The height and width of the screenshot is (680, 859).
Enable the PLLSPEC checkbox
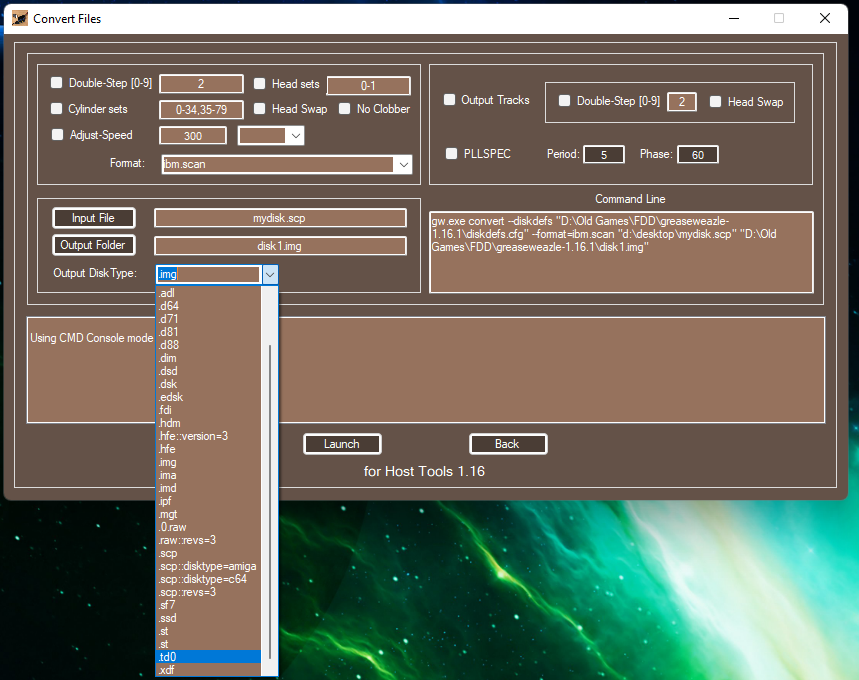[452, 154]
